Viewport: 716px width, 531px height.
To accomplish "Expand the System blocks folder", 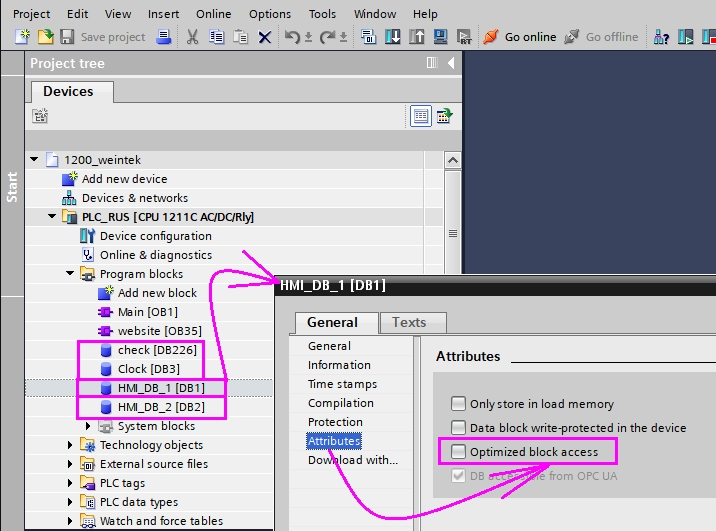I will pyautogui.click(x=88, y=426).
